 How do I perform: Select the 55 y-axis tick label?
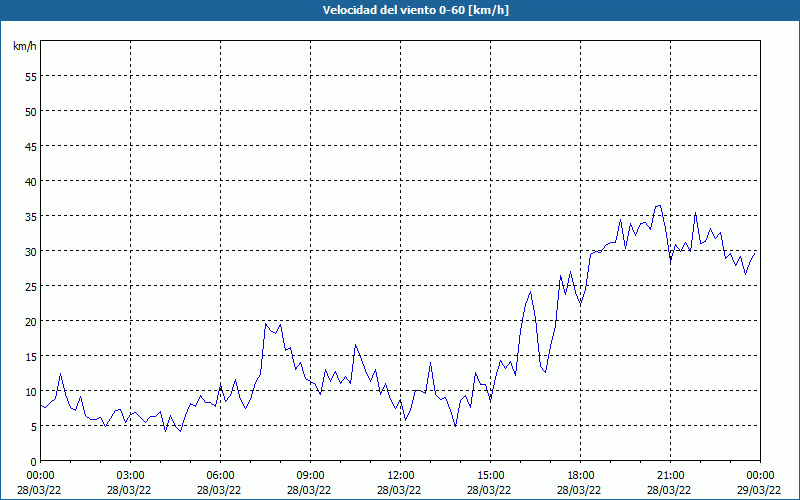tap(31, 77)
